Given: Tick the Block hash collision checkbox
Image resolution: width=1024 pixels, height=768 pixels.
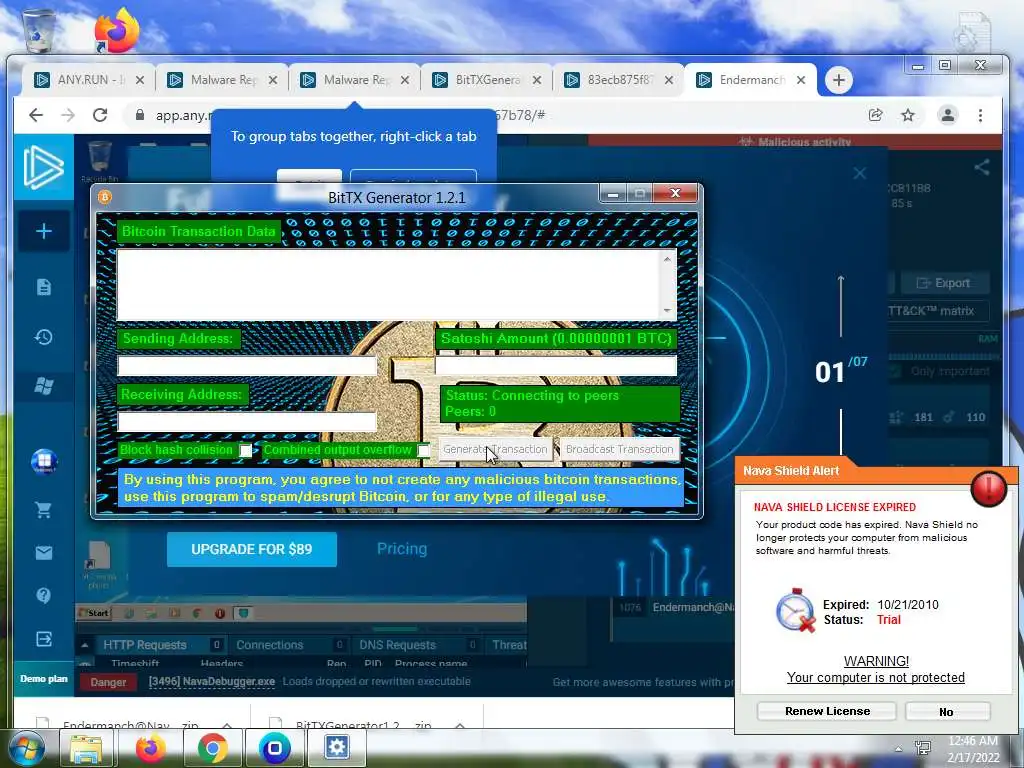Looking at the screenshot, I should [246, 450].
